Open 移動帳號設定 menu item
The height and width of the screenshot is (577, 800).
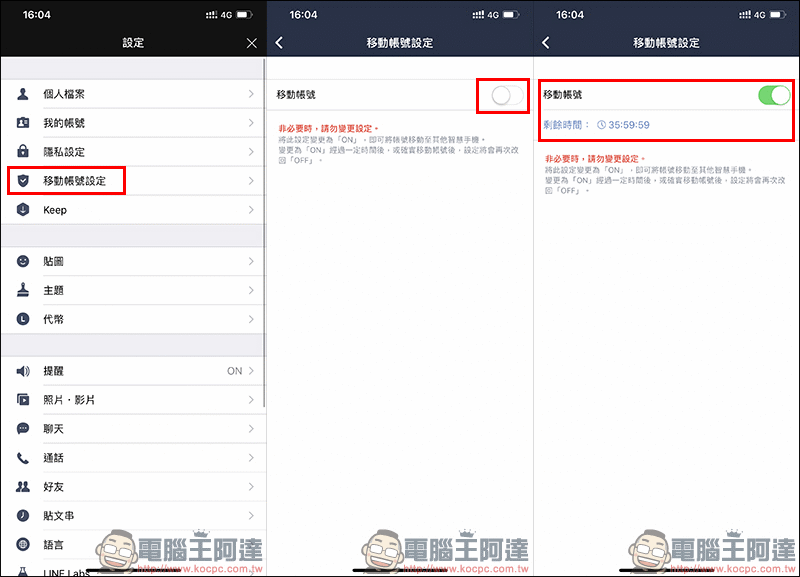[x=133, y=181]
